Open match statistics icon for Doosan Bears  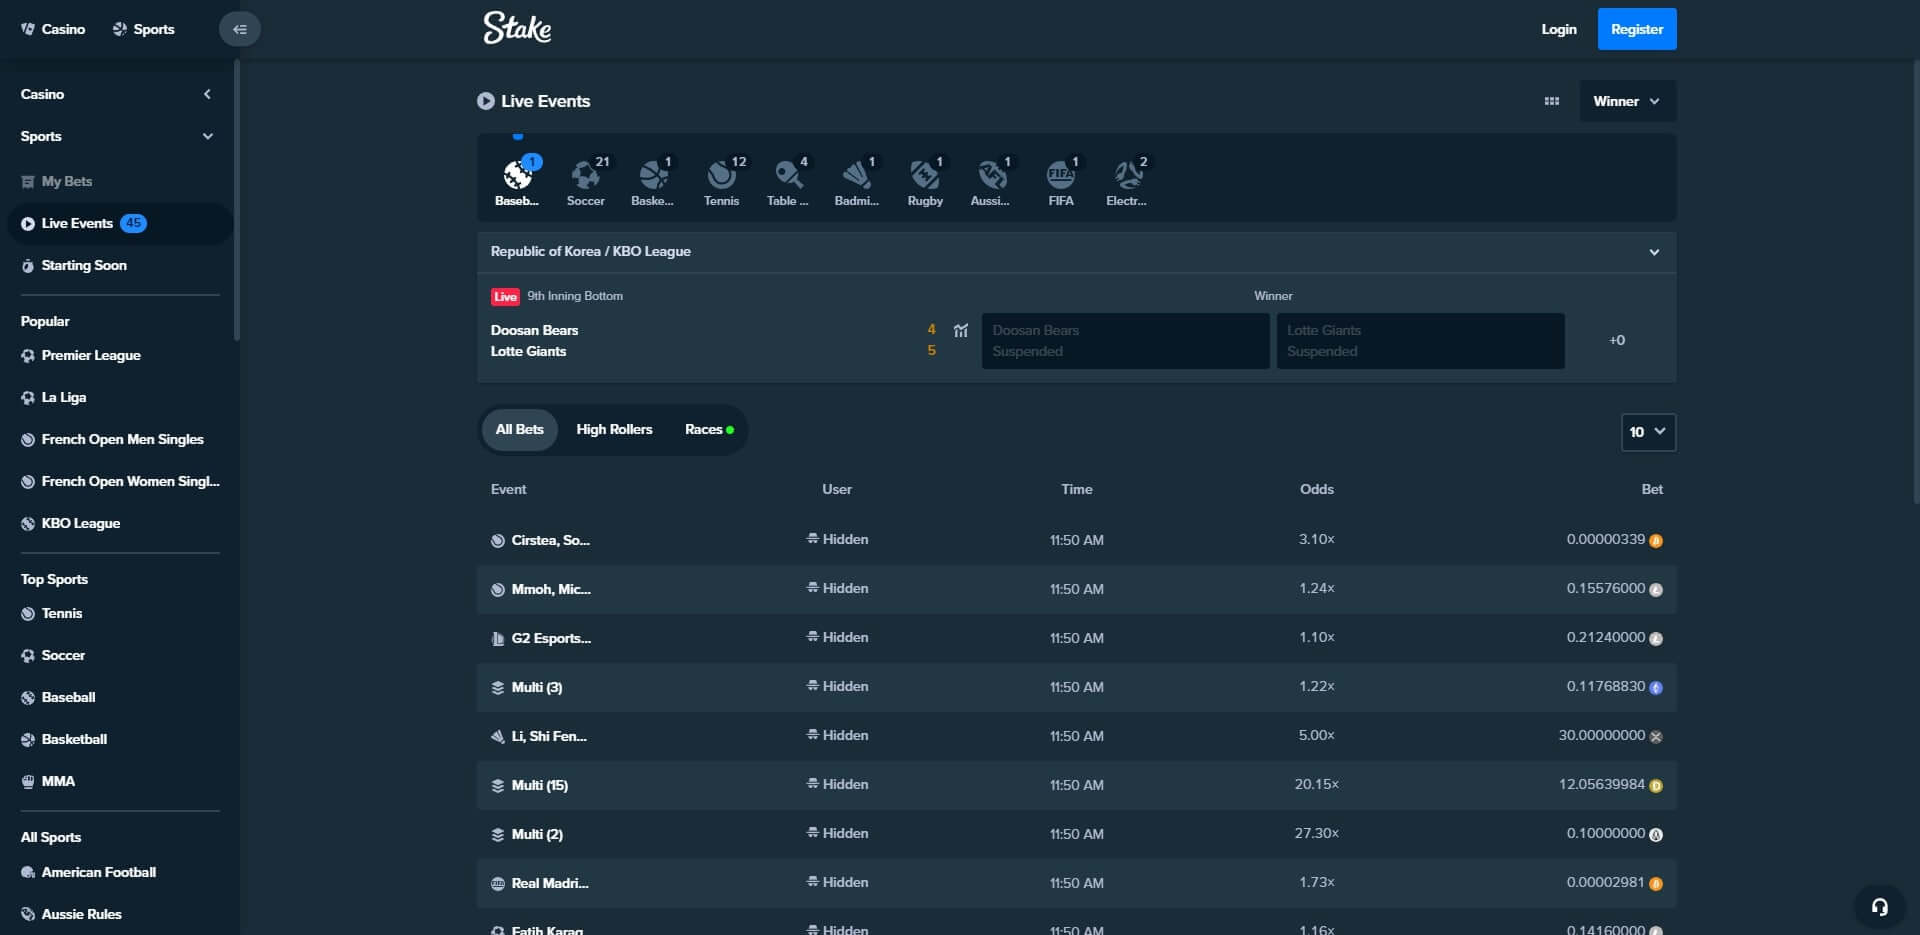[961, 331]
